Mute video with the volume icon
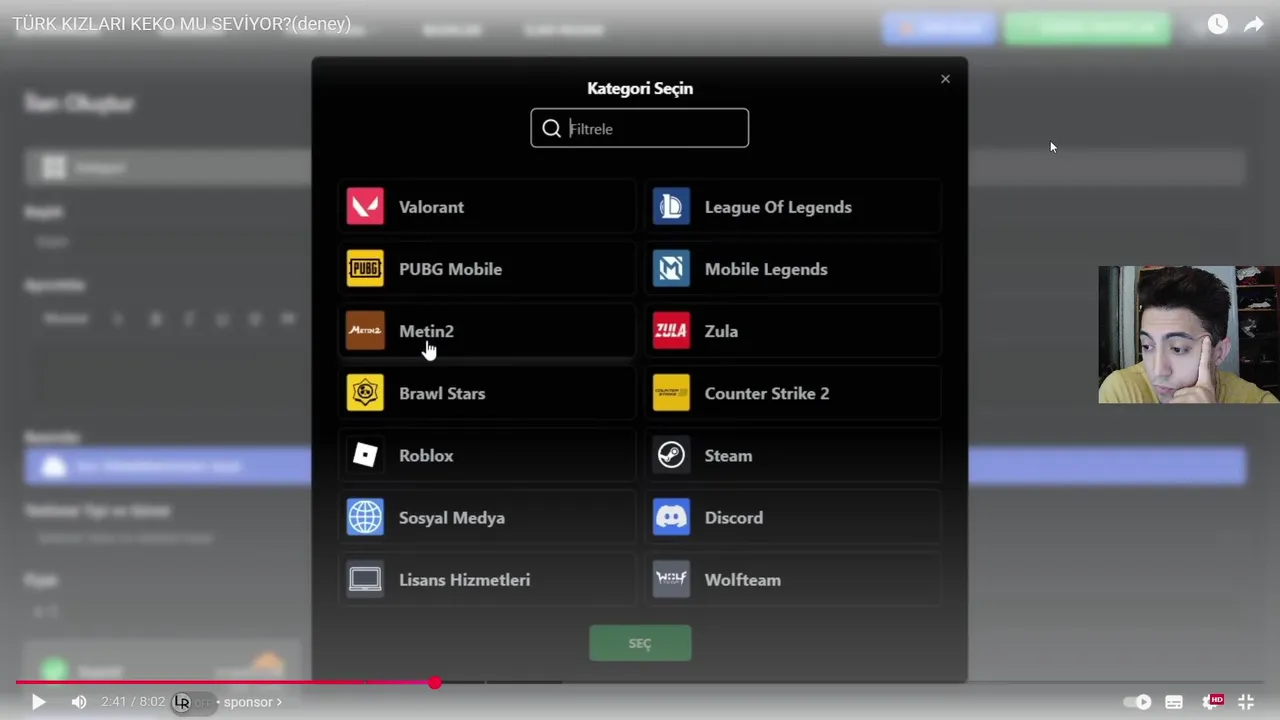Image resolution: width=1280 pixels, height=720 pixels. click(79, 702)
